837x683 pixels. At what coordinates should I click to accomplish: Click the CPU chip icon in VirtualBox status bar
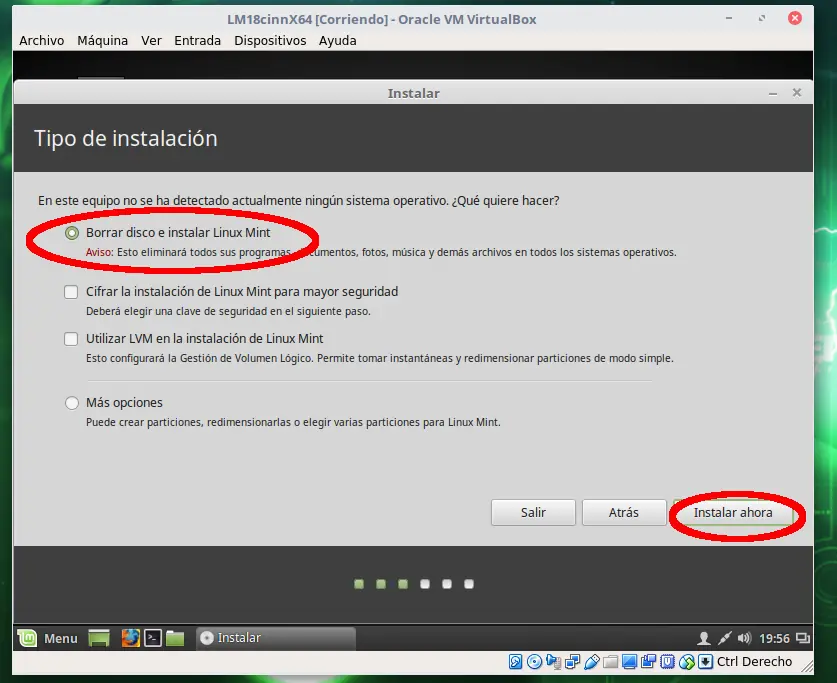(668, 662)
